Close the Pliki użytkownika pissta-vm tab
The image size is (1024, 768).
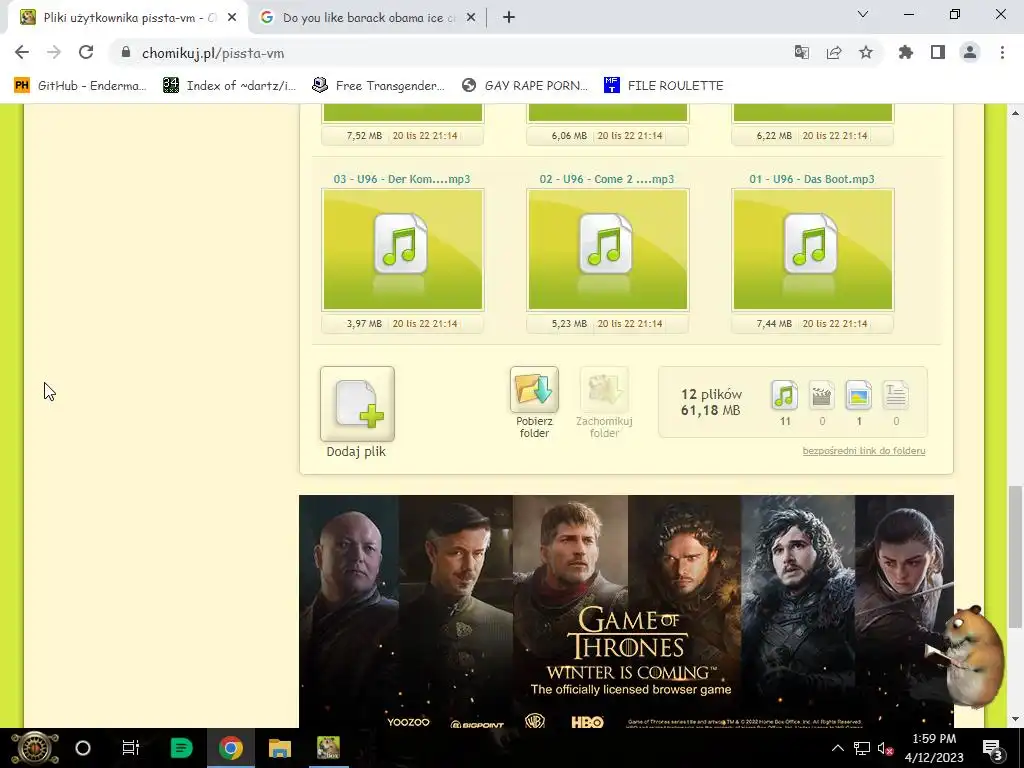tap(232, 18)
